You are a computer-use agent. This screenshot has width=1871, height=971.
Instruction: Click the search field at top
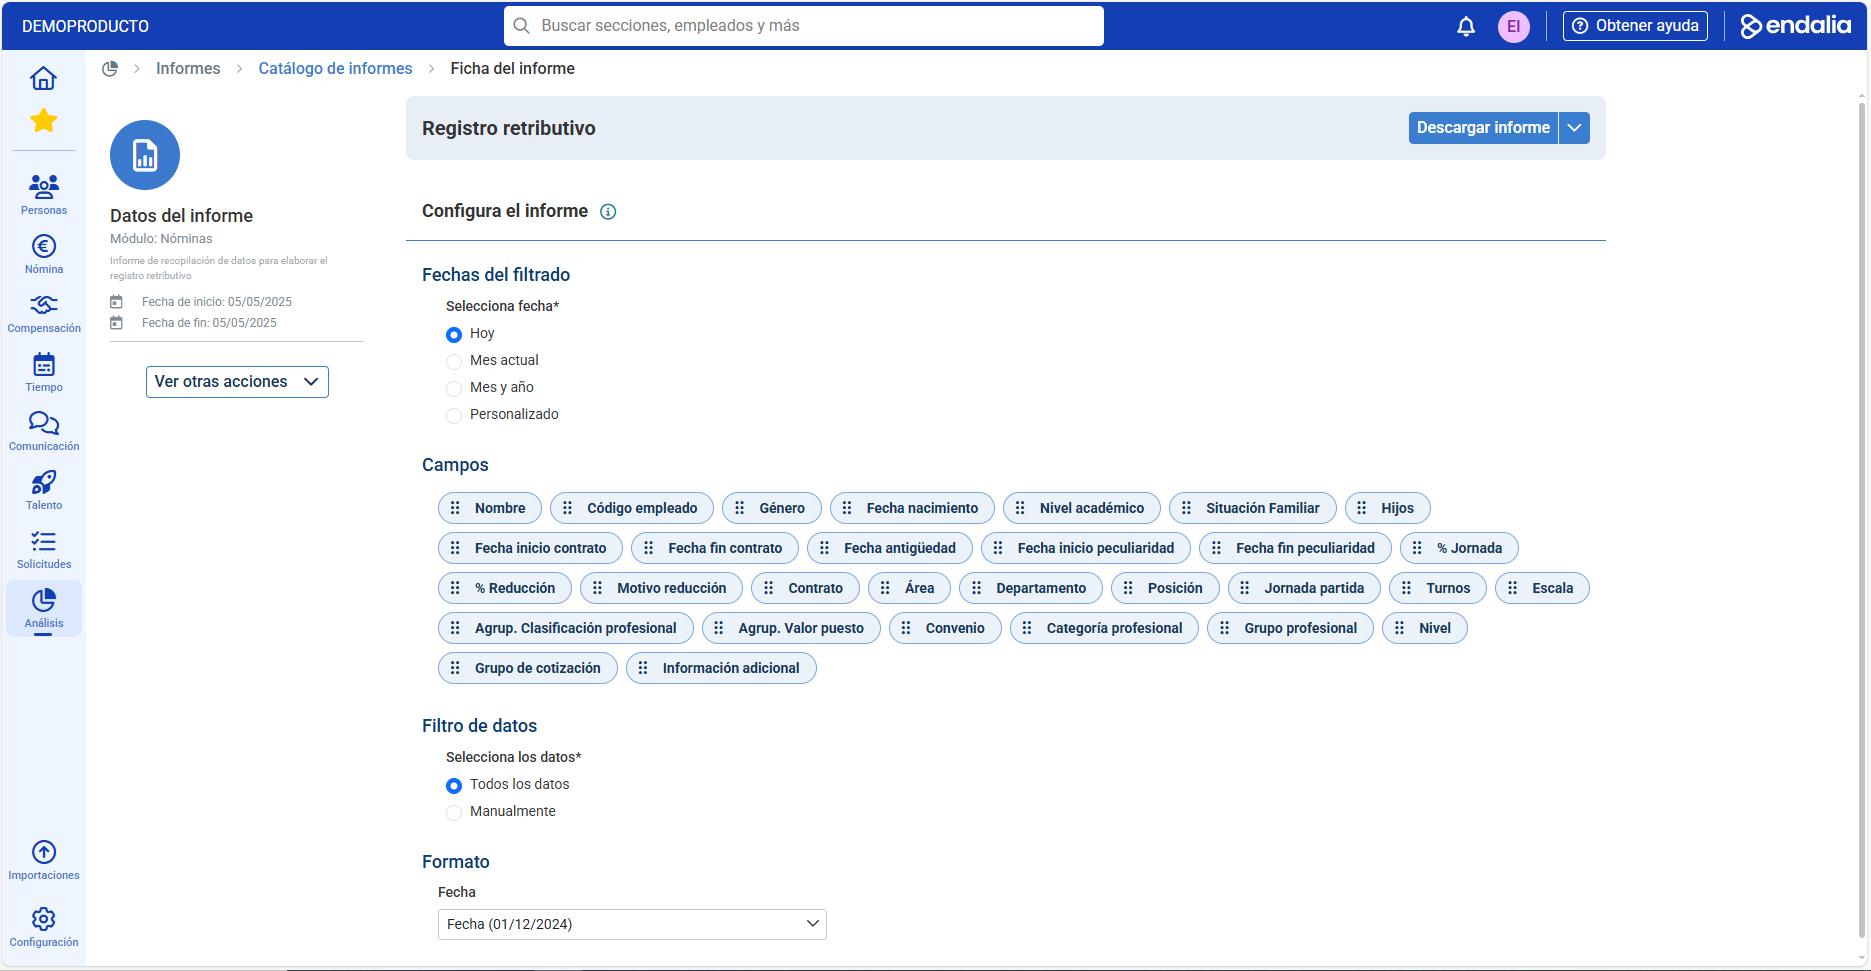[804, 26]
